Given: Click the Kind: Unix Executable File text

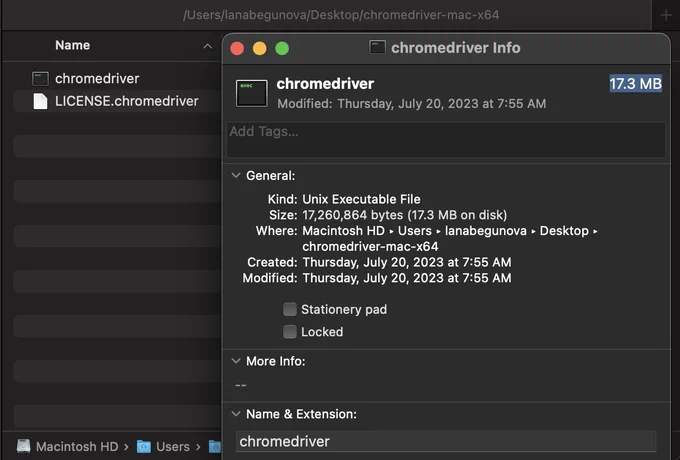Looking at the screenshot, I should click(344, 199).
